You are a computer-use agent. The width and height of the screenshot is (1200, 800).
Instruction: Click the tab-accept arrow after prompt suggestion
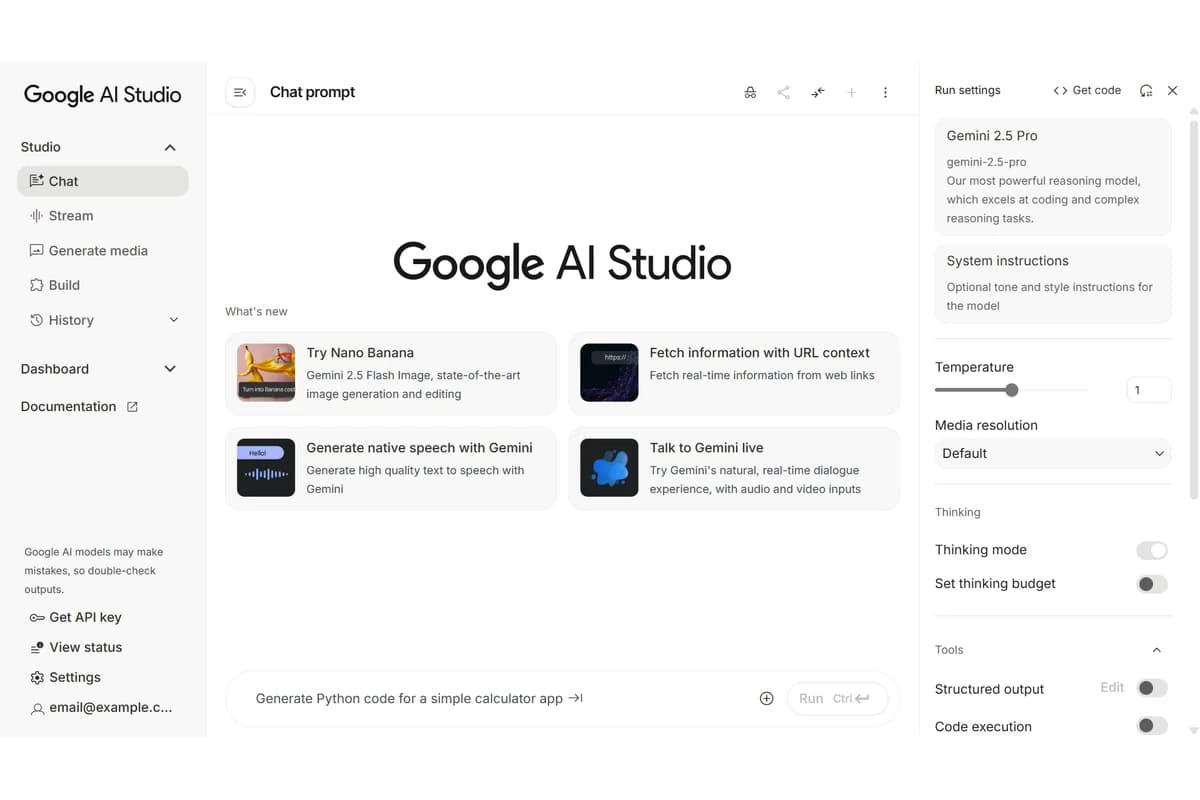point(576,698)
